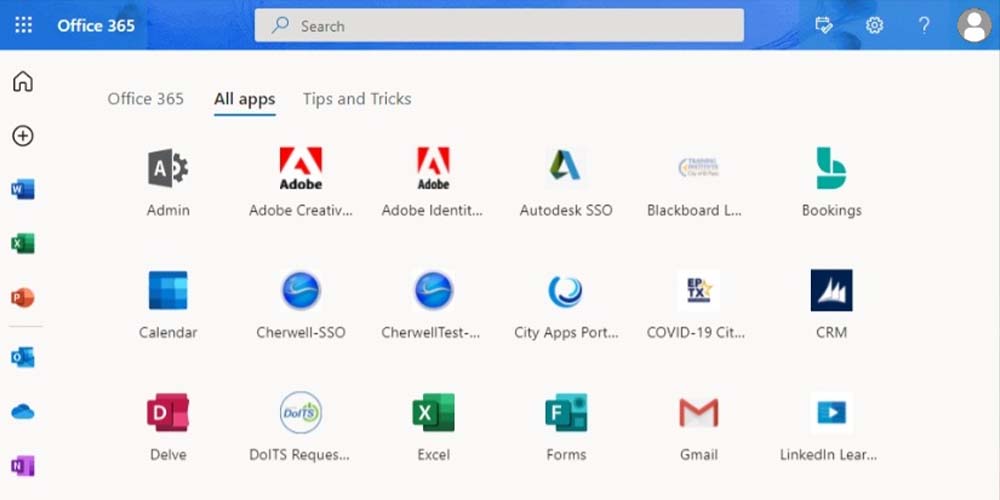Click the Admin app label

(x=168, y=210)
